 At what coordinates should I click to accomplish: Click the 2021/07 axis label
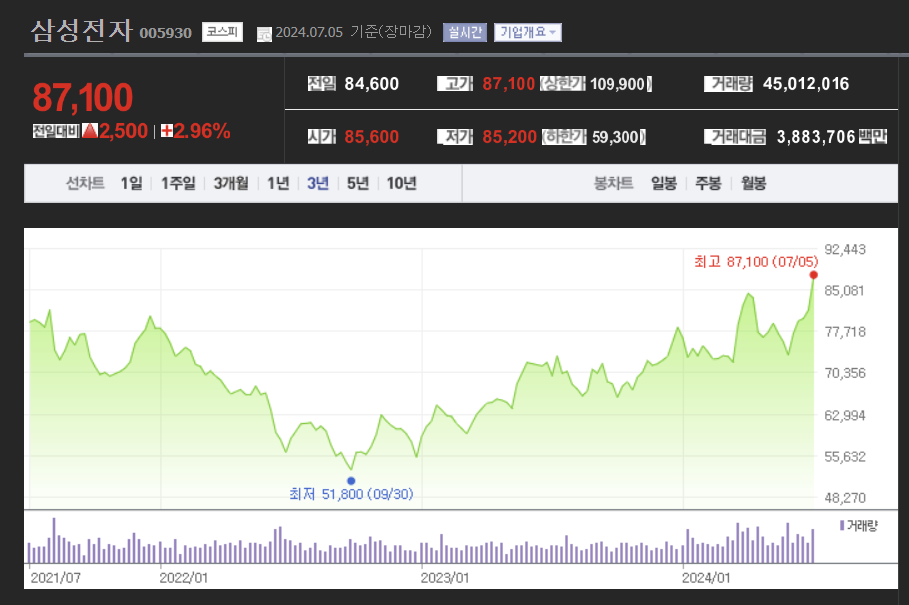[56, 578]
